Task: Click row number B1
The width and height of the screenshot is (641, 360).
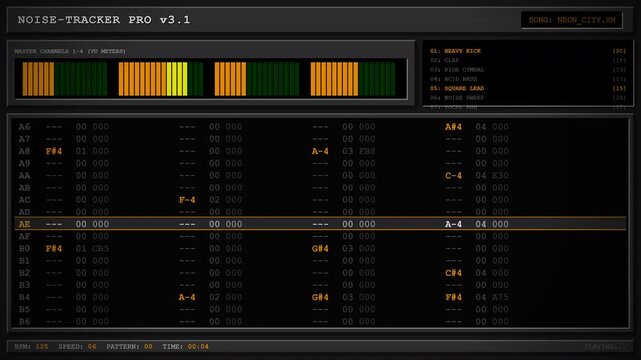Action: [25, 261]
